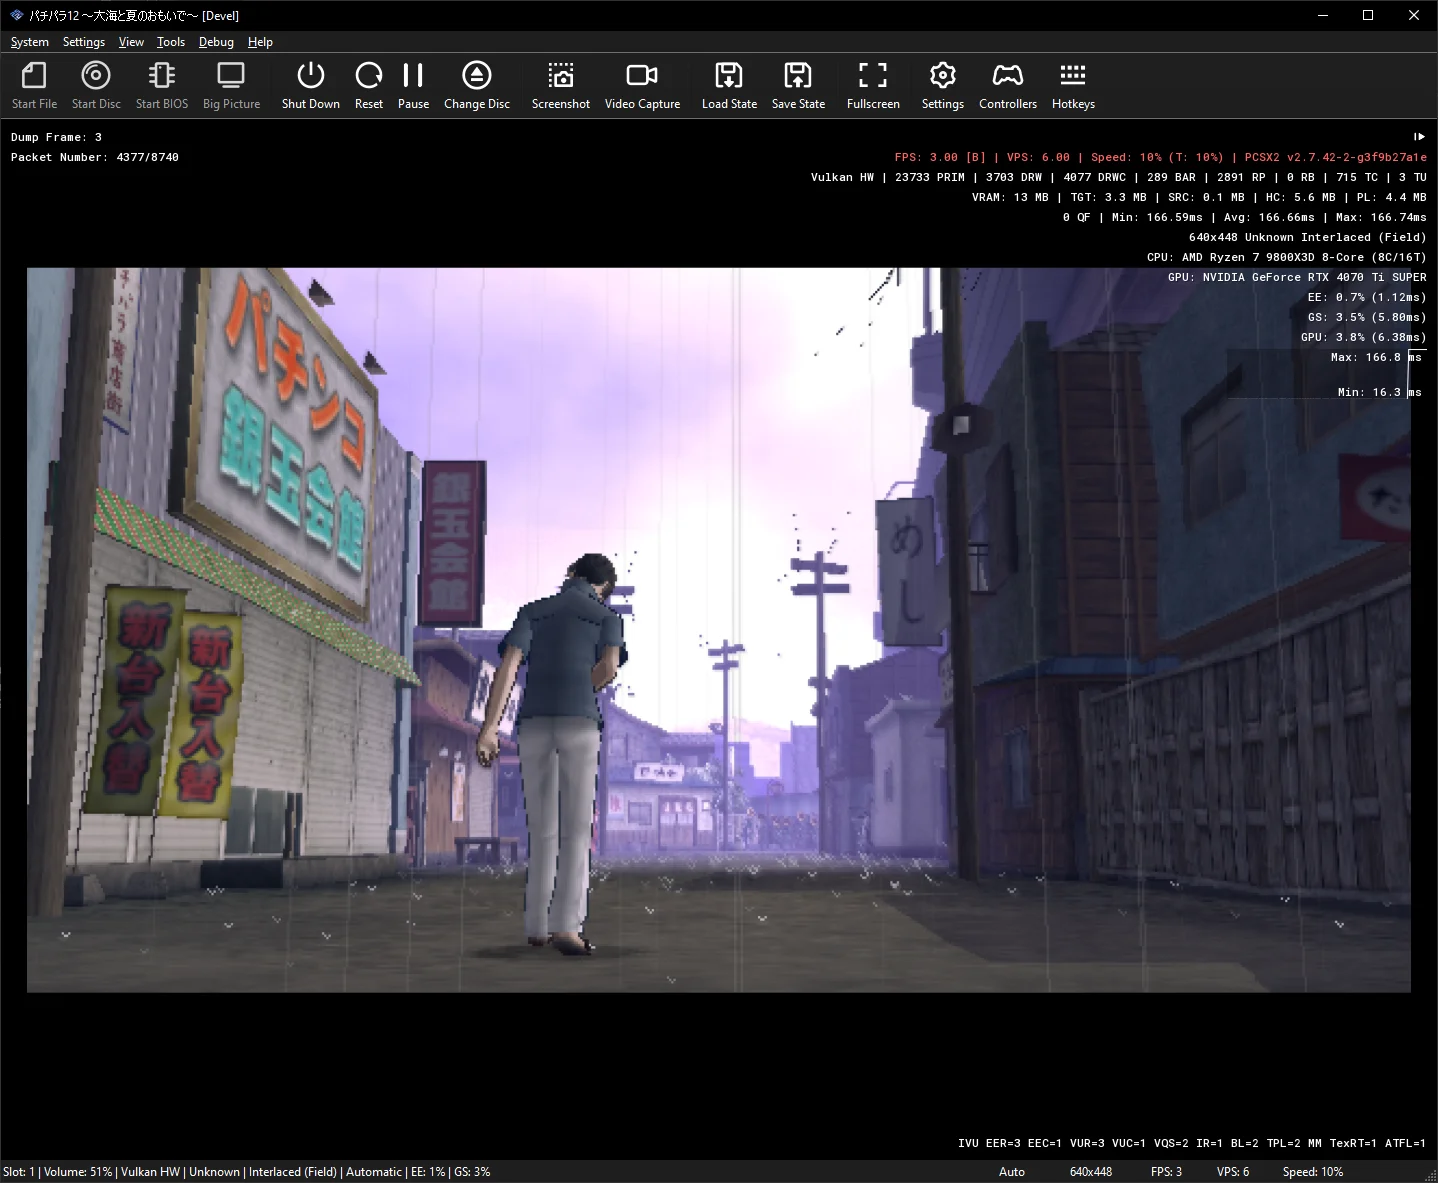
Task: Click the 'Min: 16.3 ms' frame time label
Action: 1380,392
